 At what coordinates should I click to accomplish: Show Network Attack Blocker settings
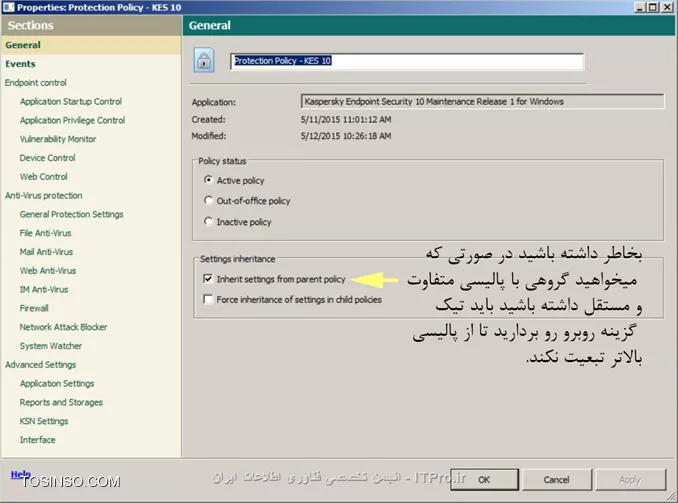coord(64,327)
